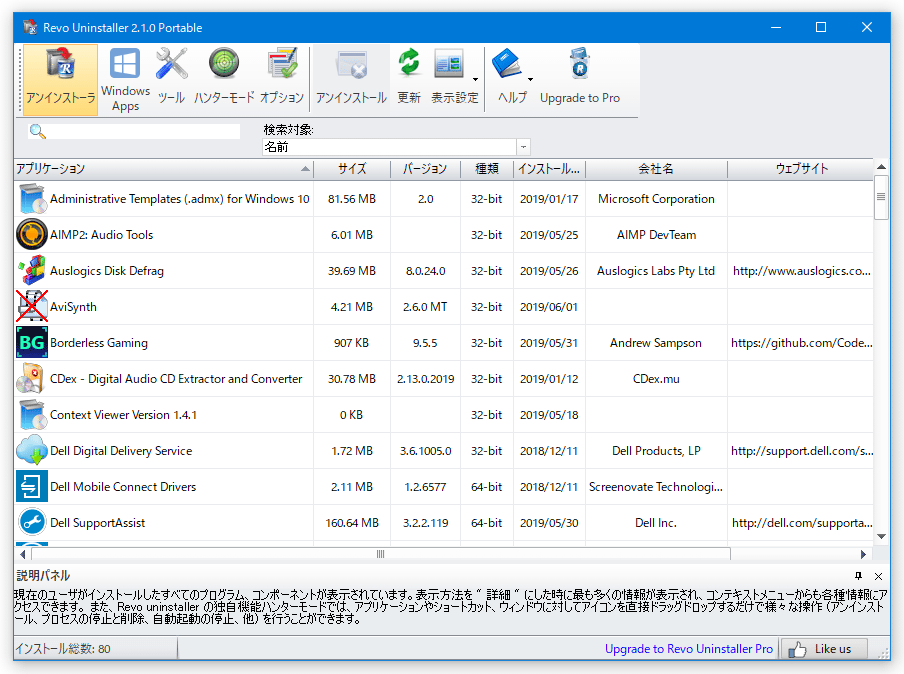Sort by 種類 column header
Viewport: 904px width, 674px height.
(487, 169)
